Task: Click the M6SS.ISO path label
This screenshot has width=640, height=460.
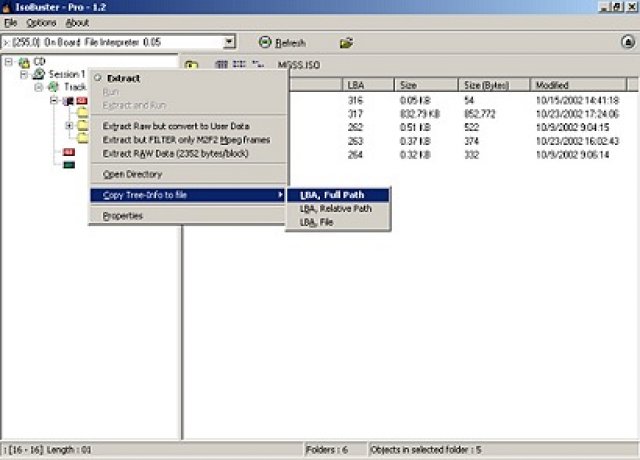Action: coord(299,65)
